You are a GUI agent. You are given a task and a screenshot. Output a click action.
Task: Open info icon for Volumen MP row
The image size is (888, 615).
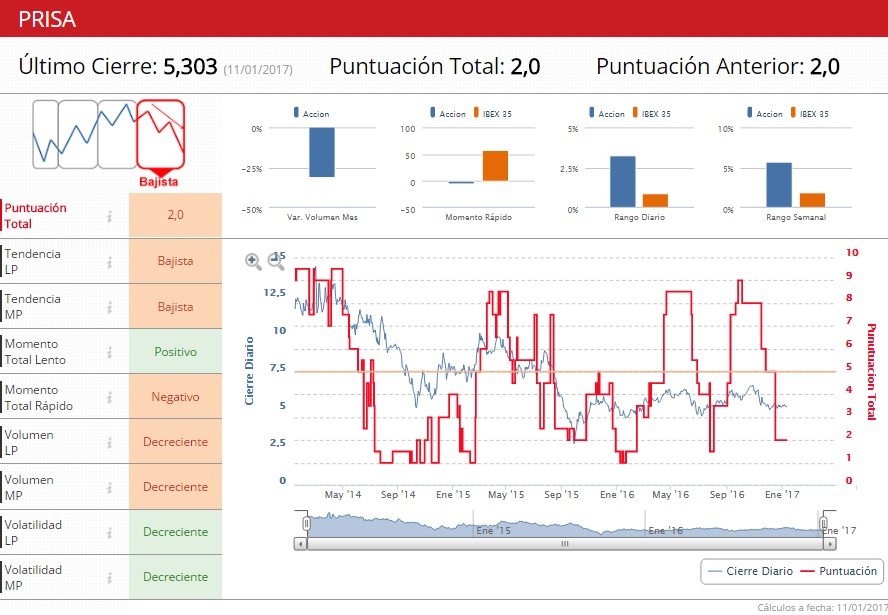click(x=109, y=488)
